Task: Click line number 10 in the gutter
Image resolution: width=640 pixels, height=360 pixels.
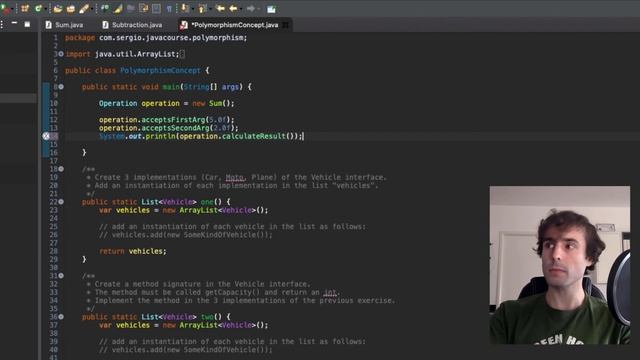Action: 53,103
